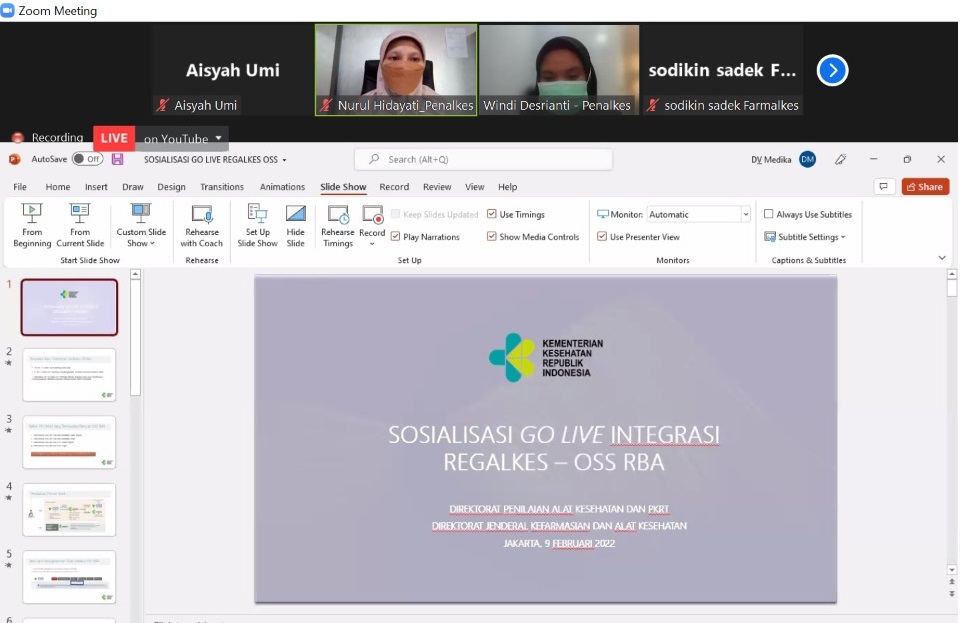This screenshot has width=960, height=623.
Task: Select slide 1 thumbnail
Action: pyautogui.click(x=69, y=307)
